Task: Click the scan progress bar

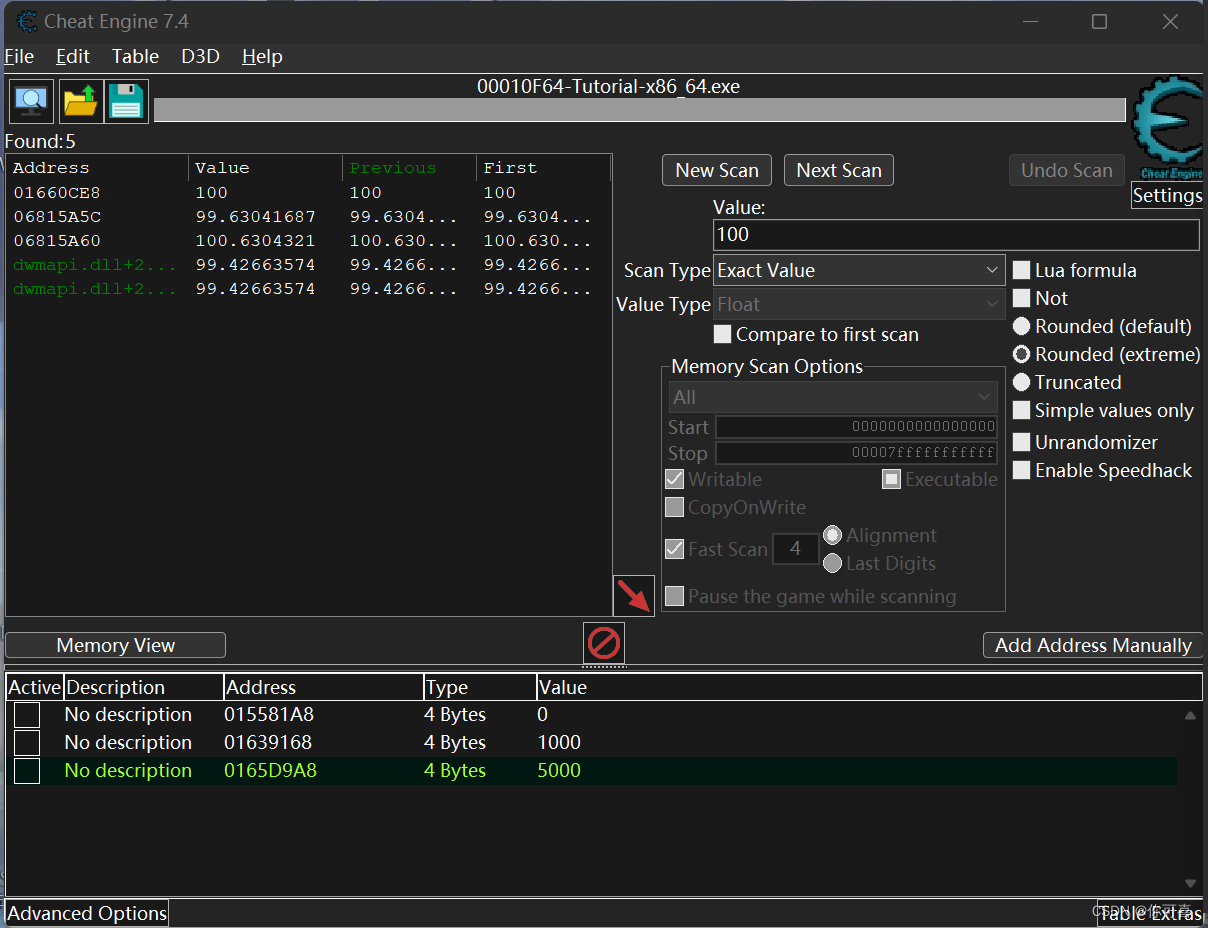Action: [x=640, y=110]
